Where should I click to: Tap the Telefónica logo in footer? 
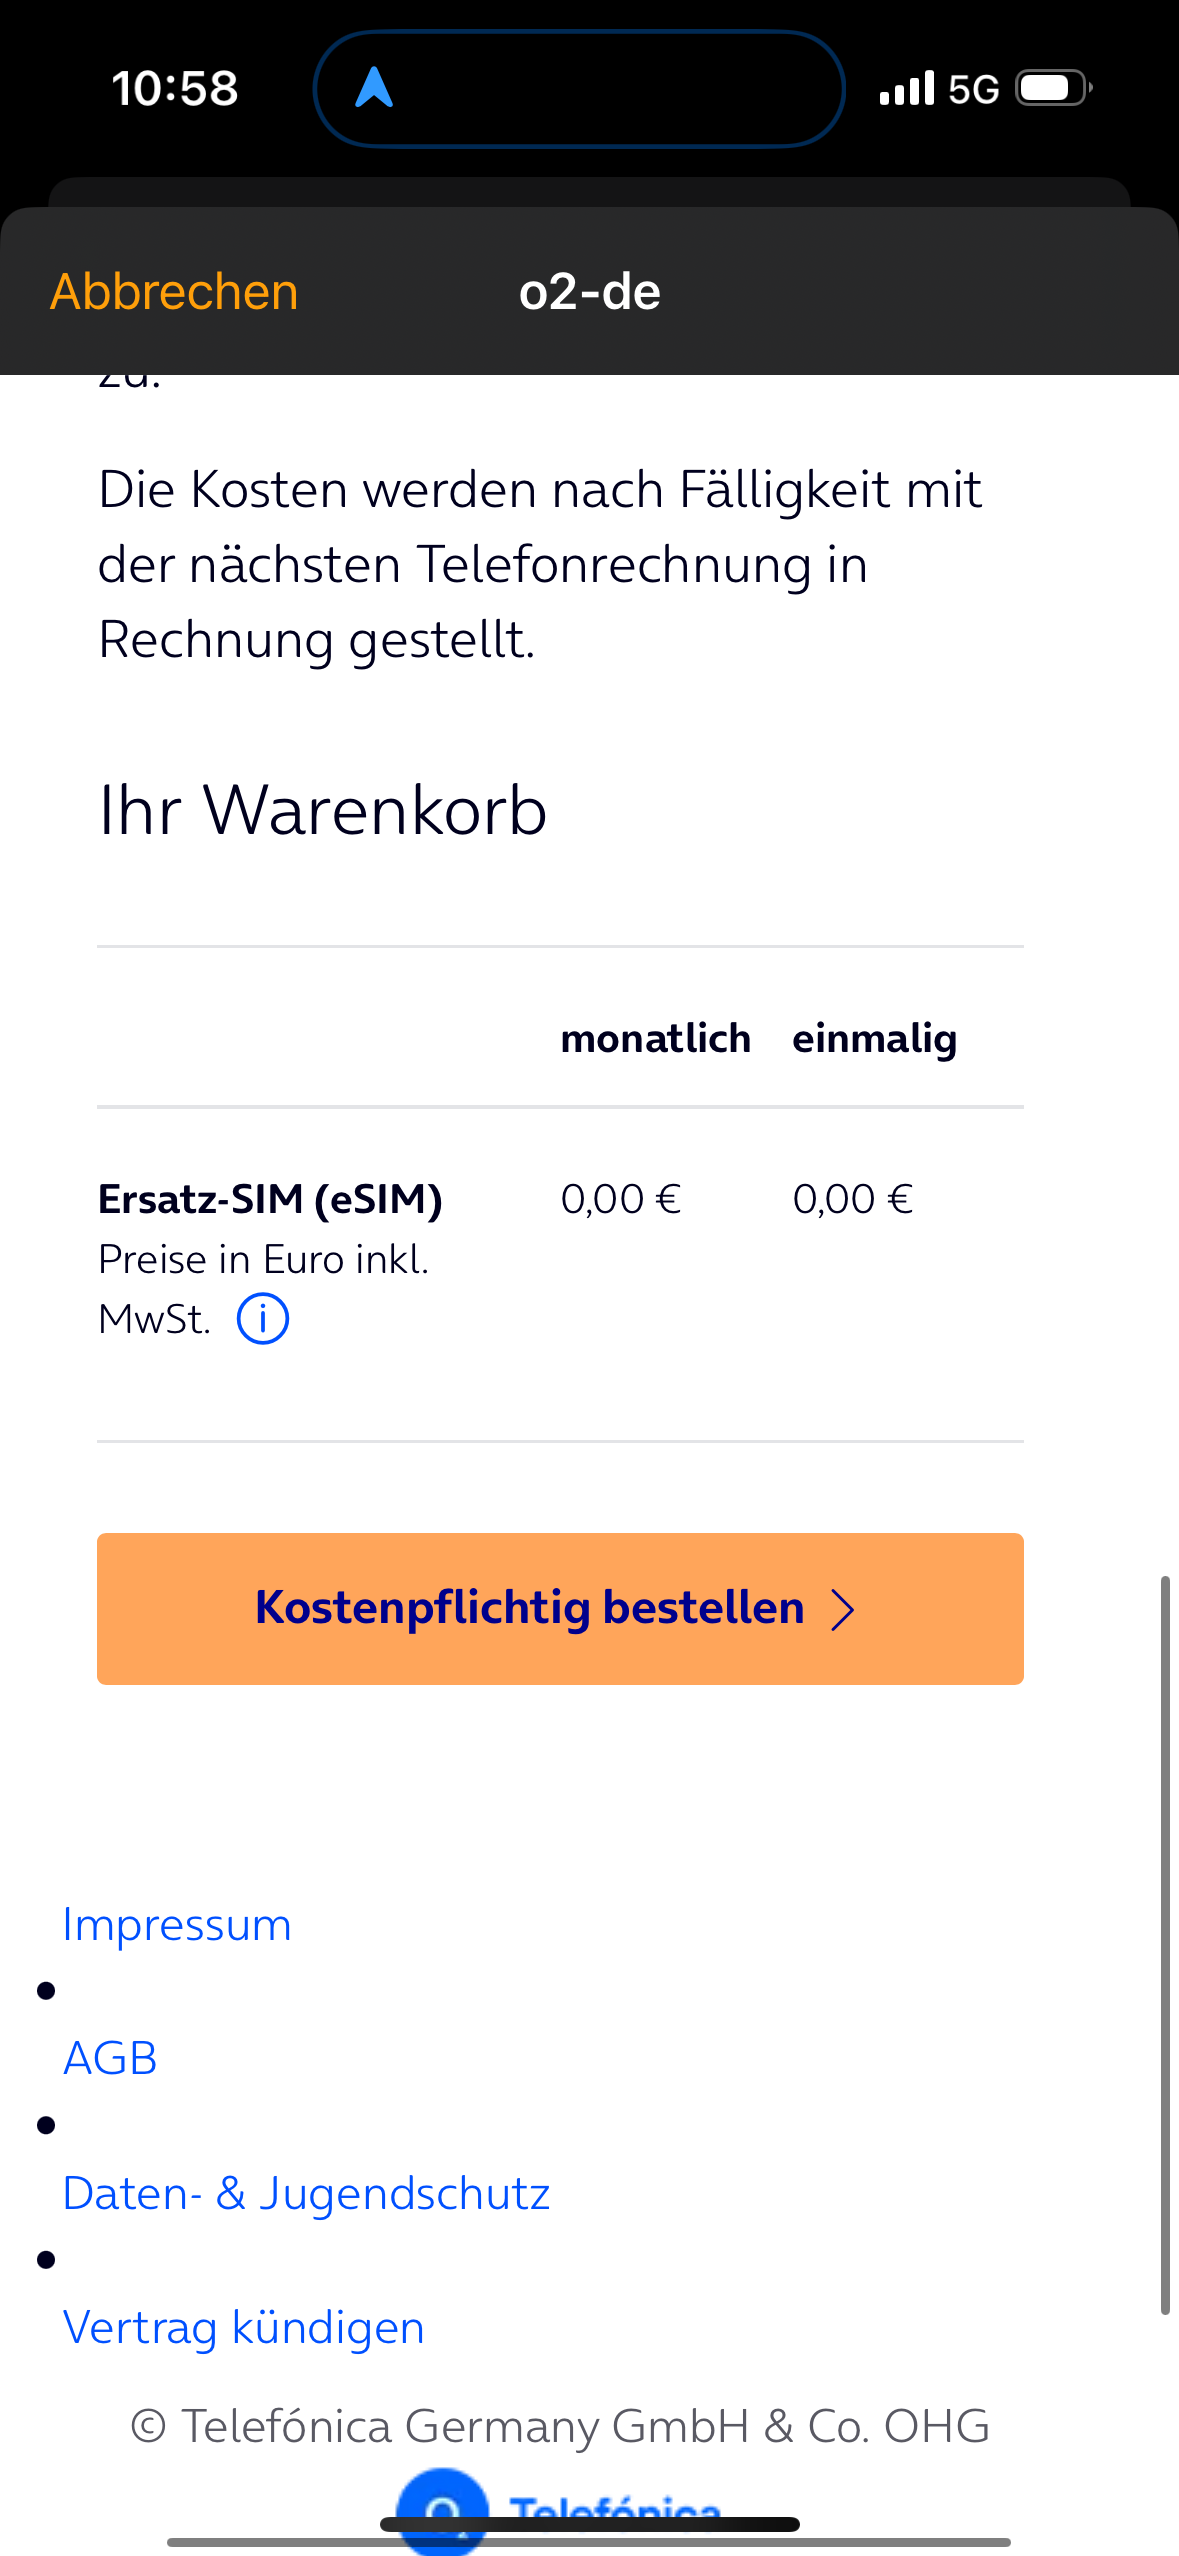point(560,2510)
